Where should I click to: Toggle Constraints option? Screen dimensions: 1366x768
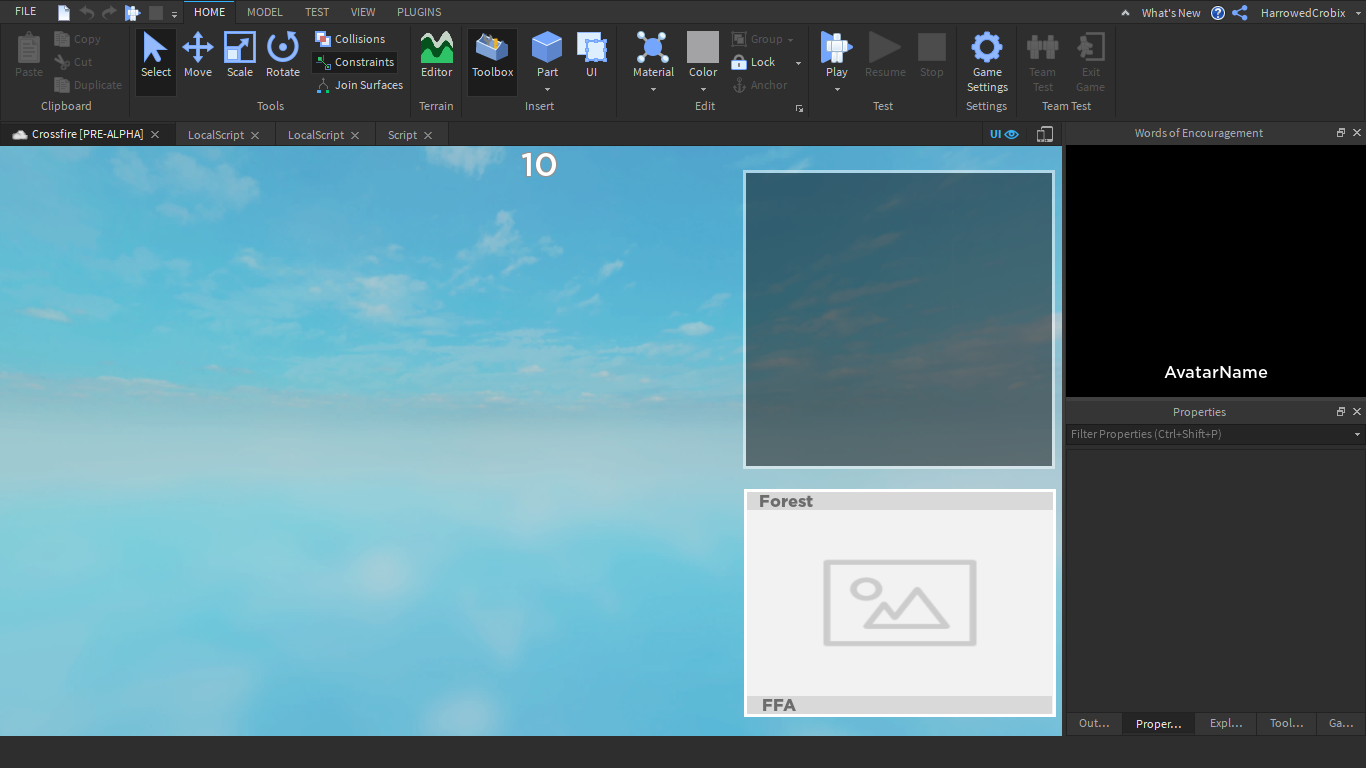[354, 62]
